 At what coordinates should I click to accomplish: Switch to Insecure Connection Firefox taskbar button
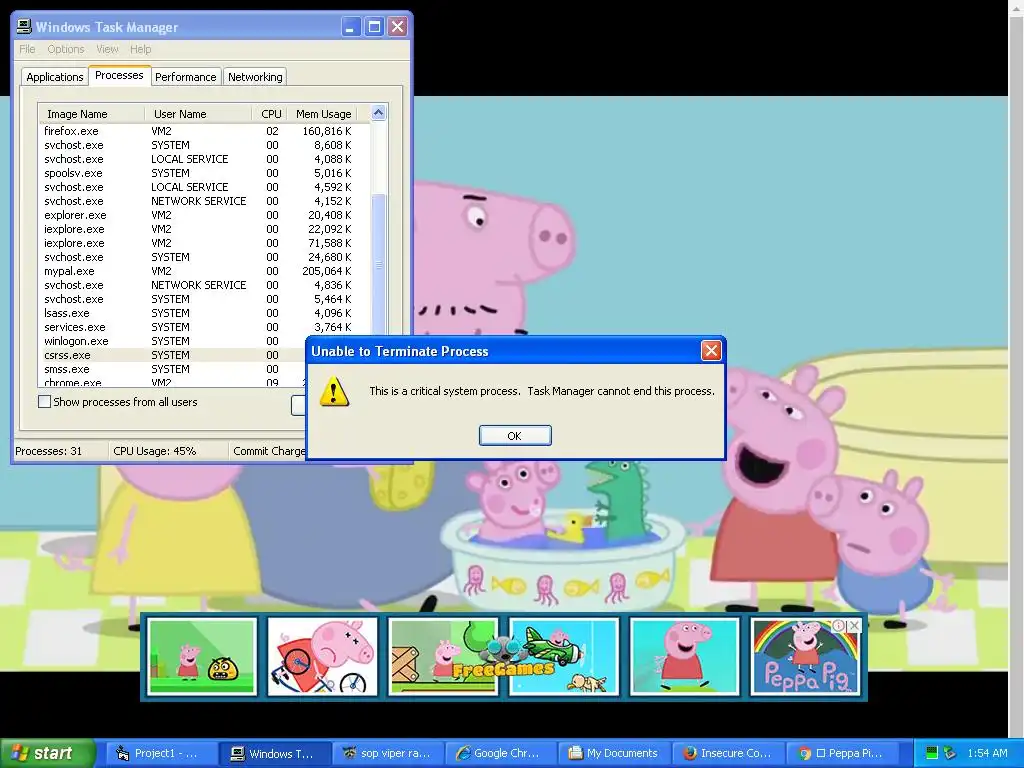click(x=729, y=753)
